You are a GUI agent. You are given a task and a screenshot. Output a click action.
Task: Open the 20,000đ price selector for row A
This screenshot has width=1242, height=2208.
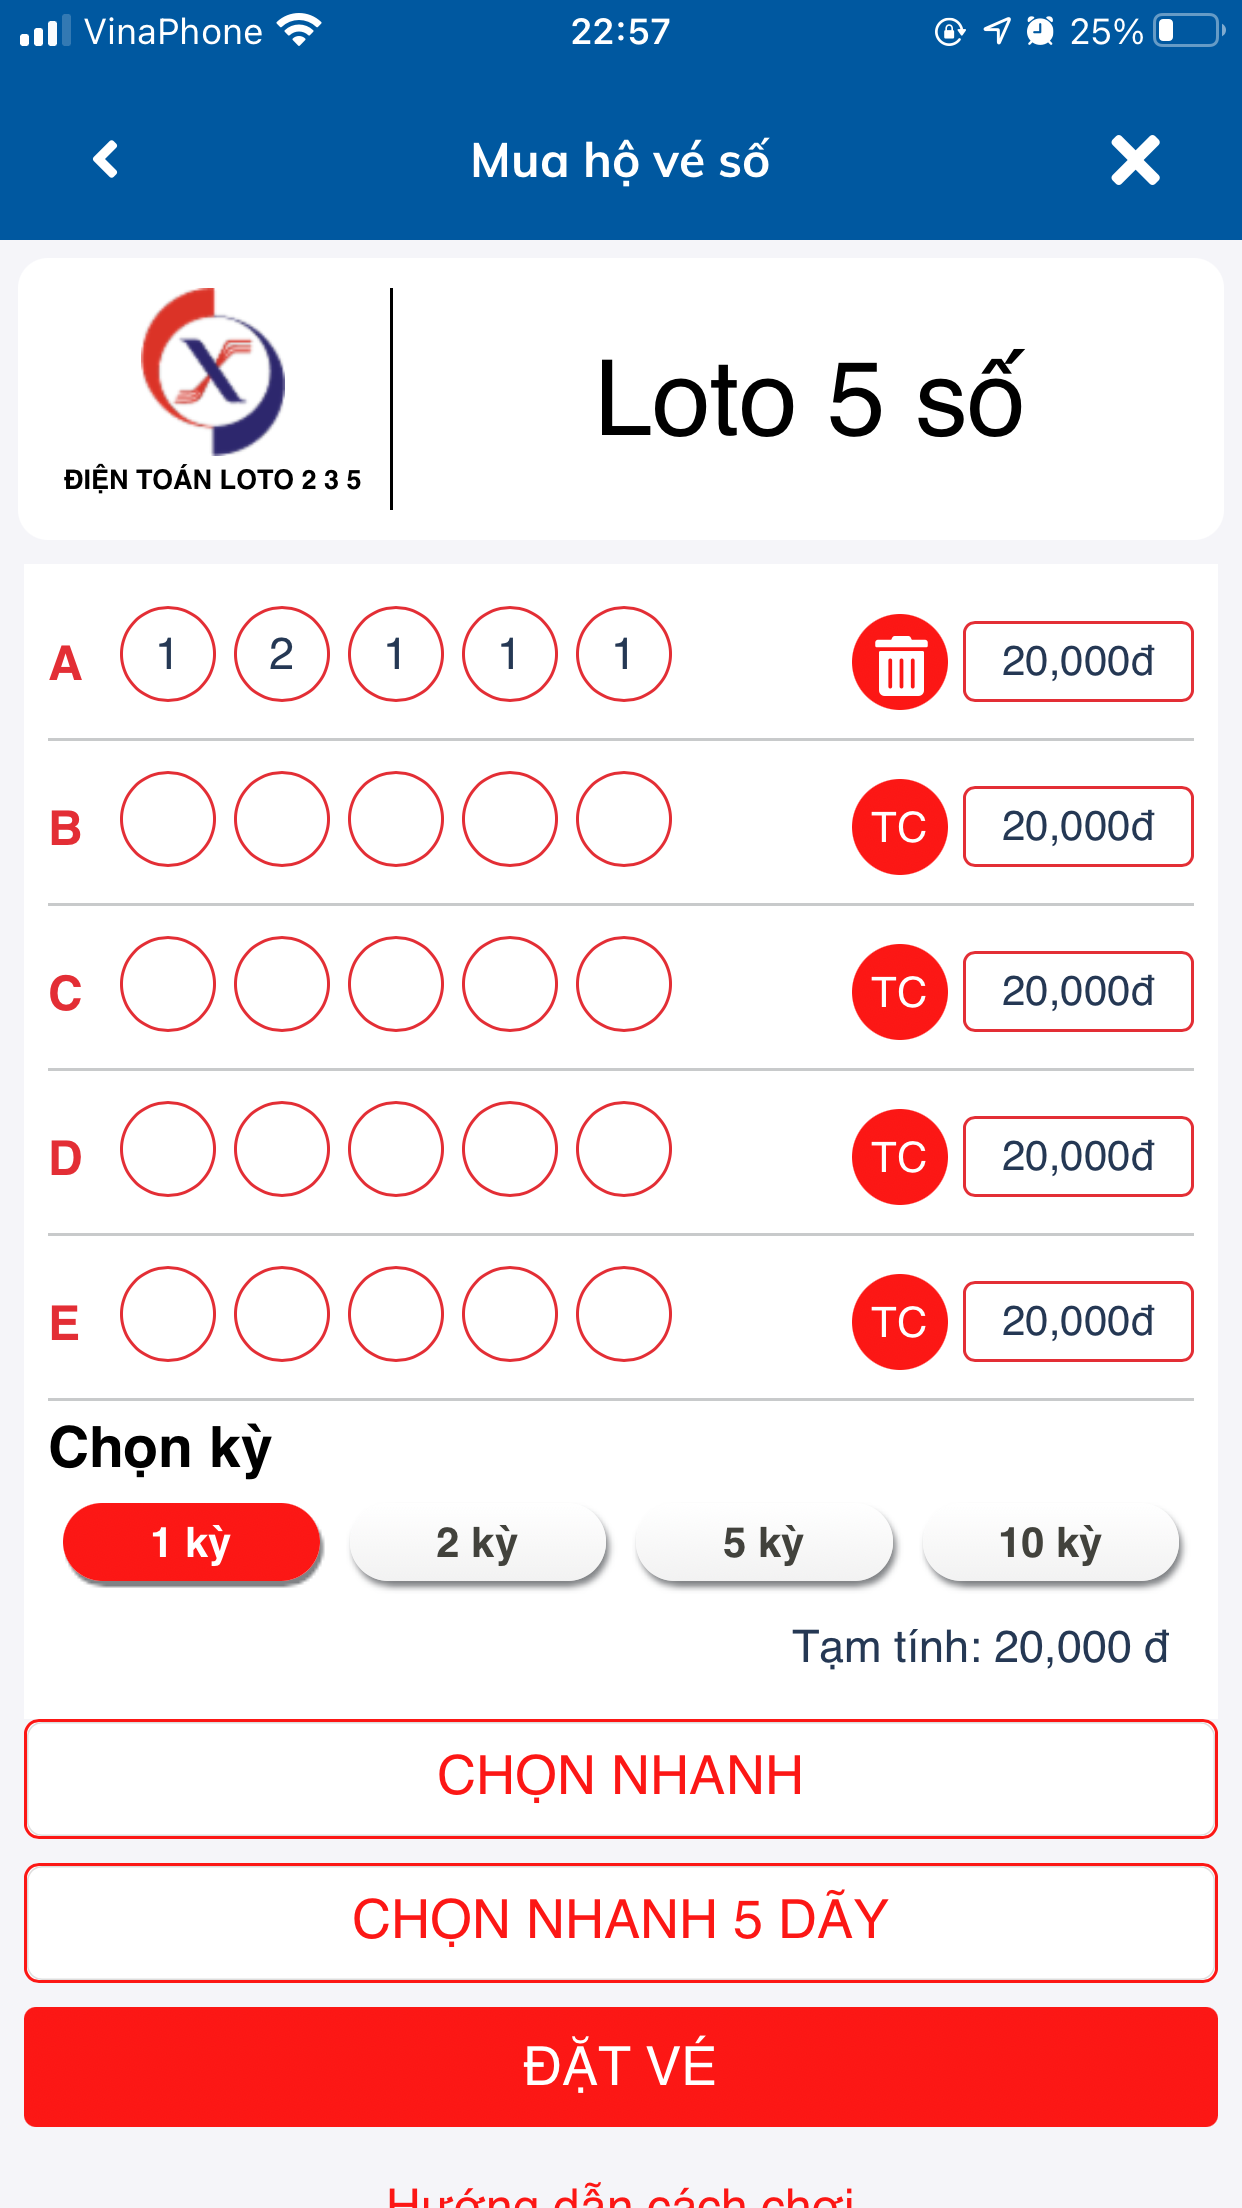(x=1078, y=662)
